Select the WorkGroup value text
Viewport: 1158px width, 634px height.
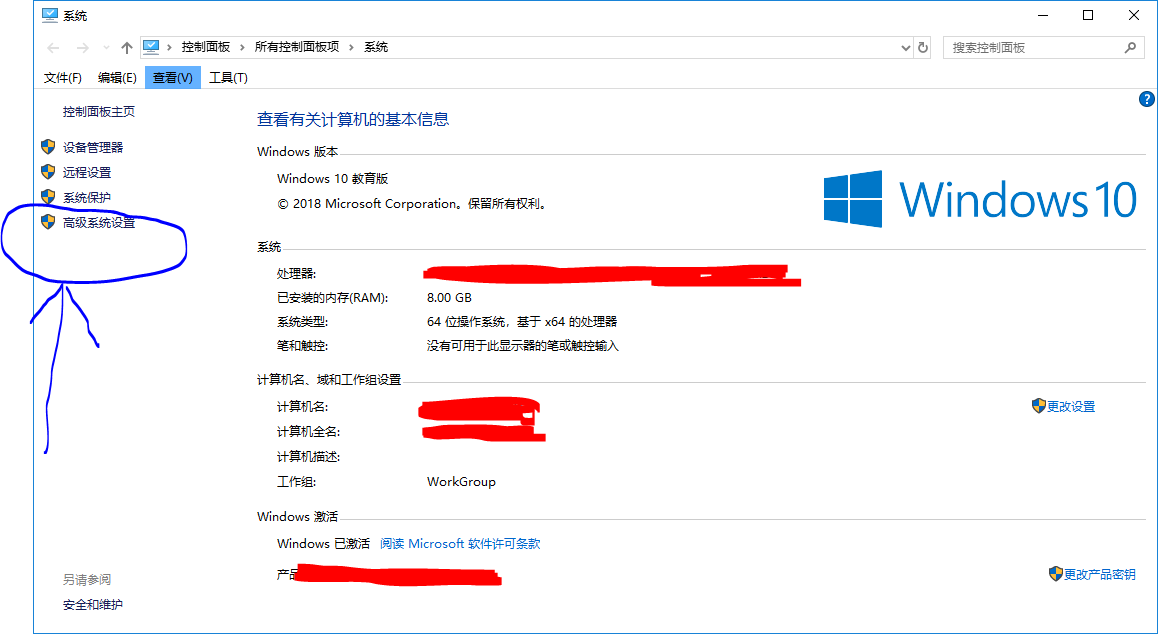(461, 482)
